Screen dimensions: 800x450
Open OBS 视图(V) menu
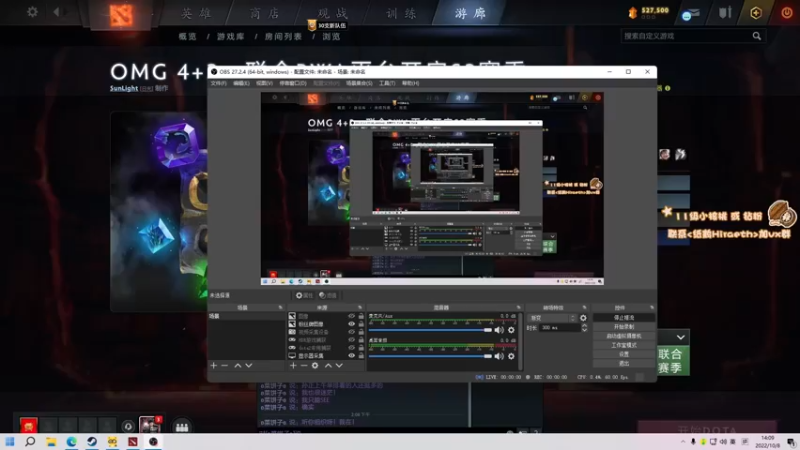(x=264, y=83)
